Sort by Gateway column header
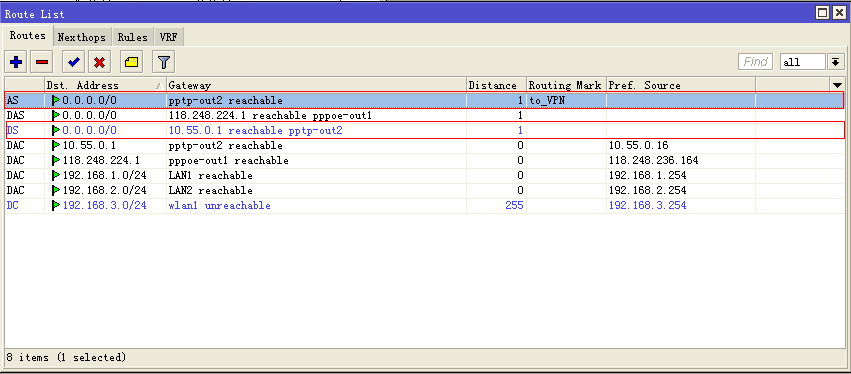The width and height of the screenshot is (851, 374). point(316,85)
